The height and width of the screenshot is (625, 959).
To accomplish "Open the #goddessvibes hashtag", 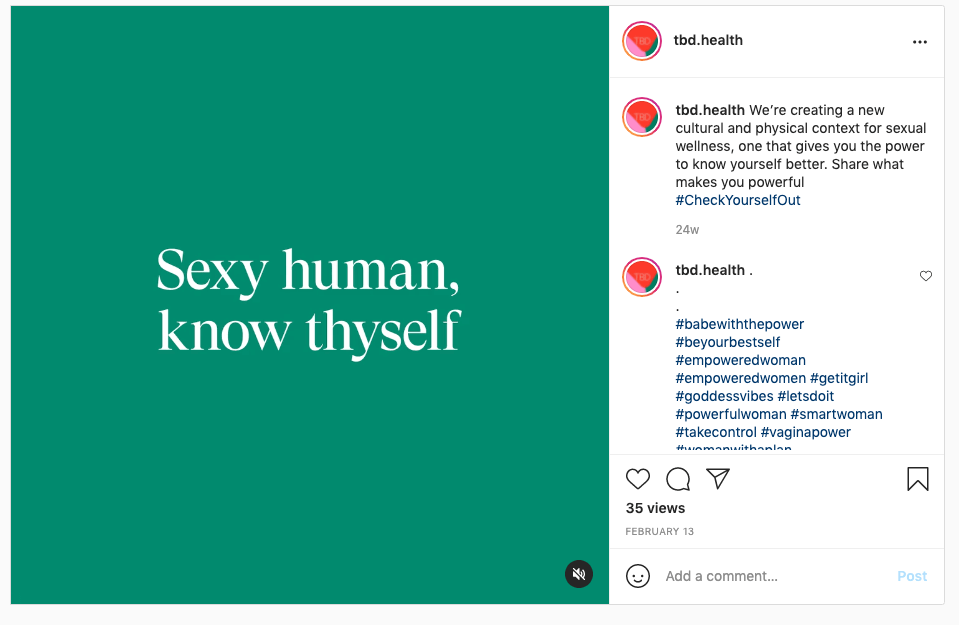I will click(x=724, y=396).
